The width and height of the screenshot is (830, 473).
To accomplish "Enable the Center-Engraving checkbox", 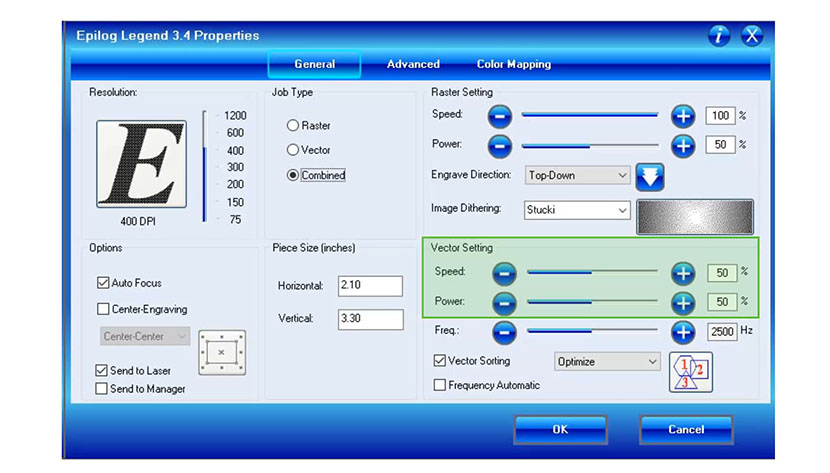I will [103, 309].
